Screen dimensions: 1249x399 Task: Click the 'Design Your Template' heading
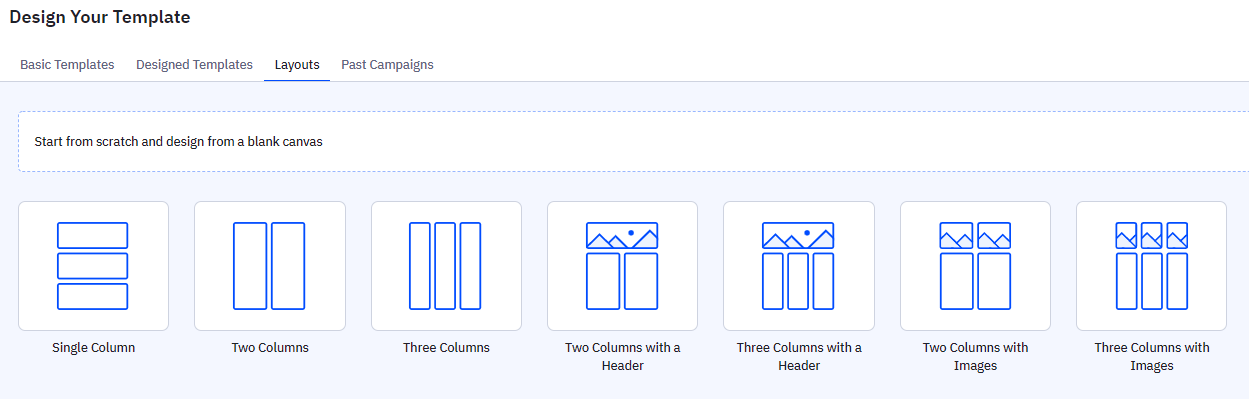(x=100, y=17)
